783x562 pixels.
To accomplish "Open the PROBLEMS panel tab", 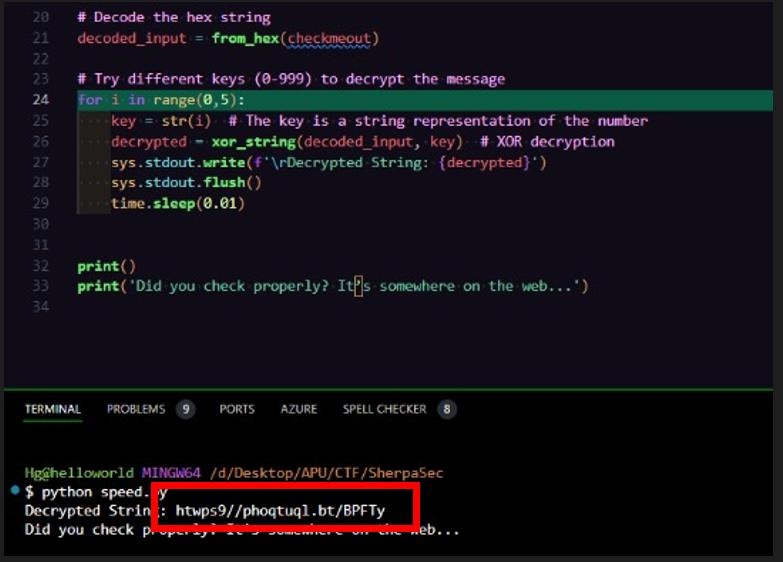I will 136,409.
